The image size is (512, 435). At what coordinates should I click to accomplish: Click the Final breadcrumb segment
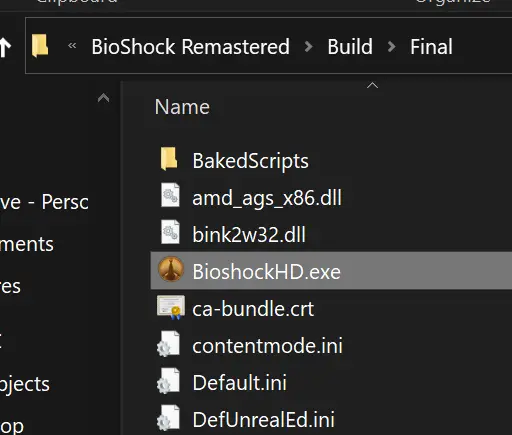pyautogui.click(x=431, y=46)
